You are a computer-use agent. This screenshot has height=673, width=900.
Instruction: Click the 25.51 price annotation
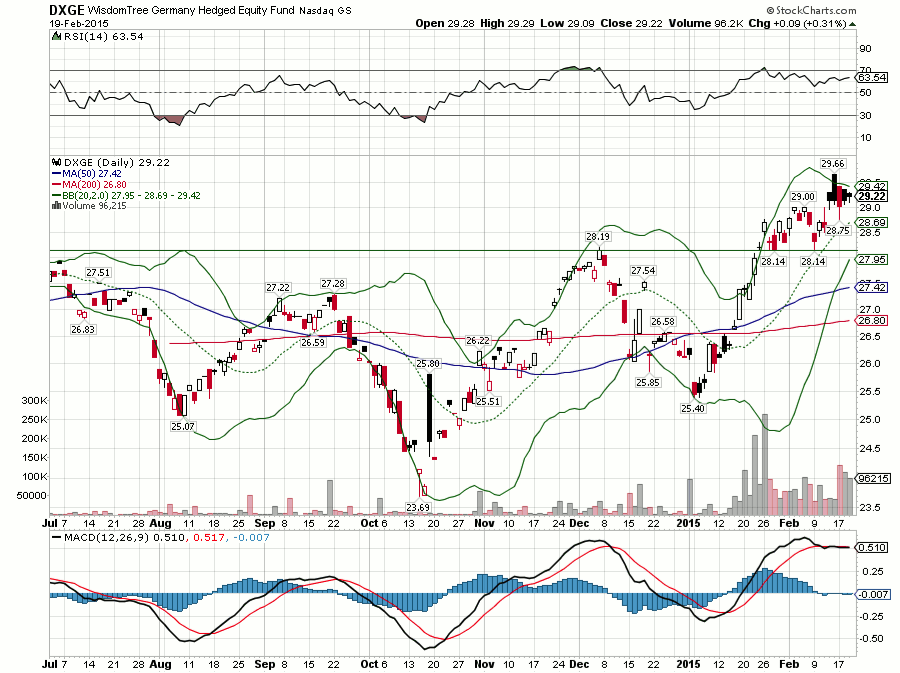488,402
